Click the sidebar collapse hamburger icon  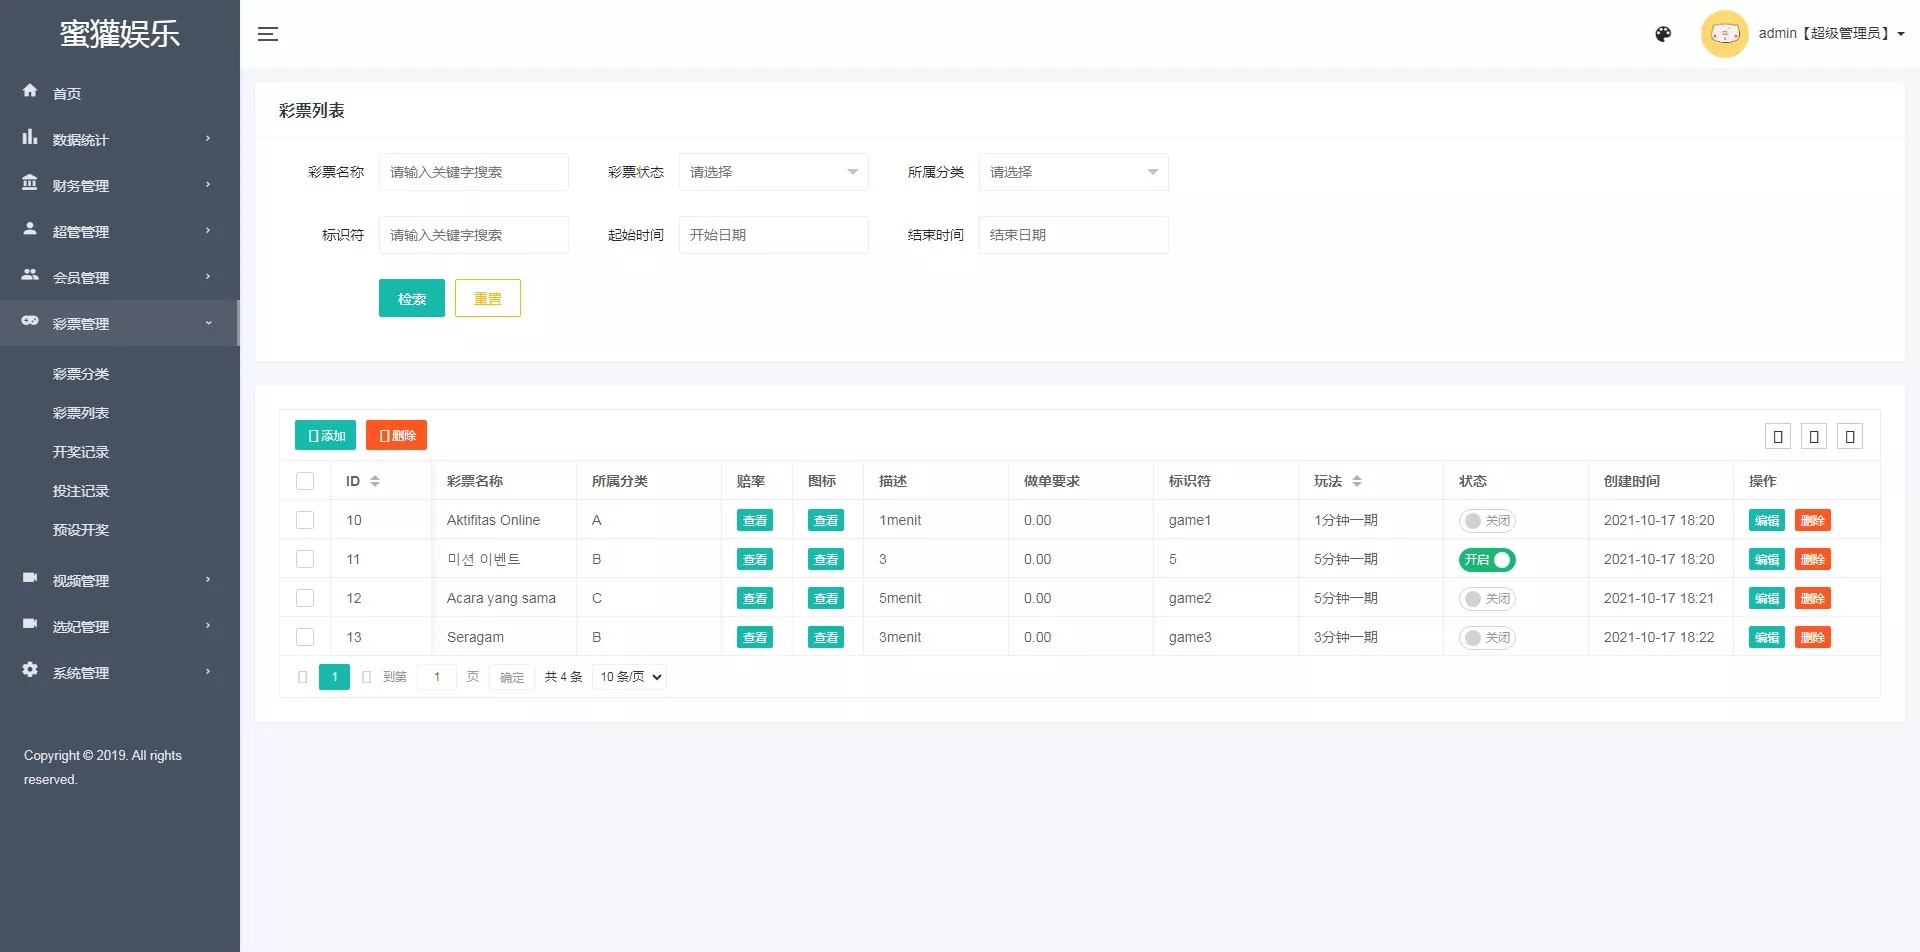268,33
